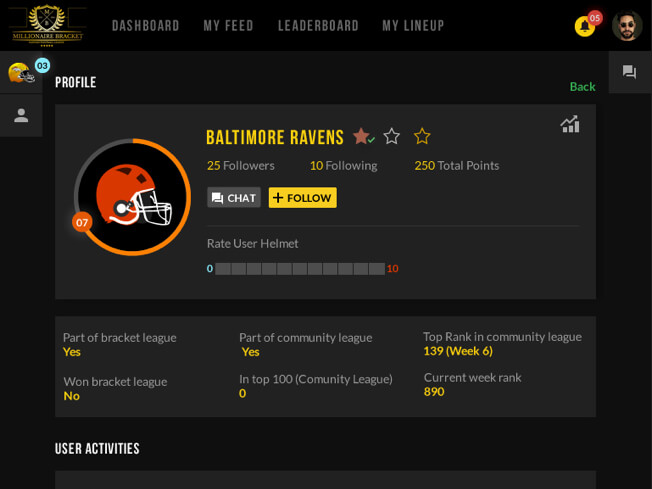
Task: Click the 07 level badge
Action: pyautogui.click(x=82, y=222)
